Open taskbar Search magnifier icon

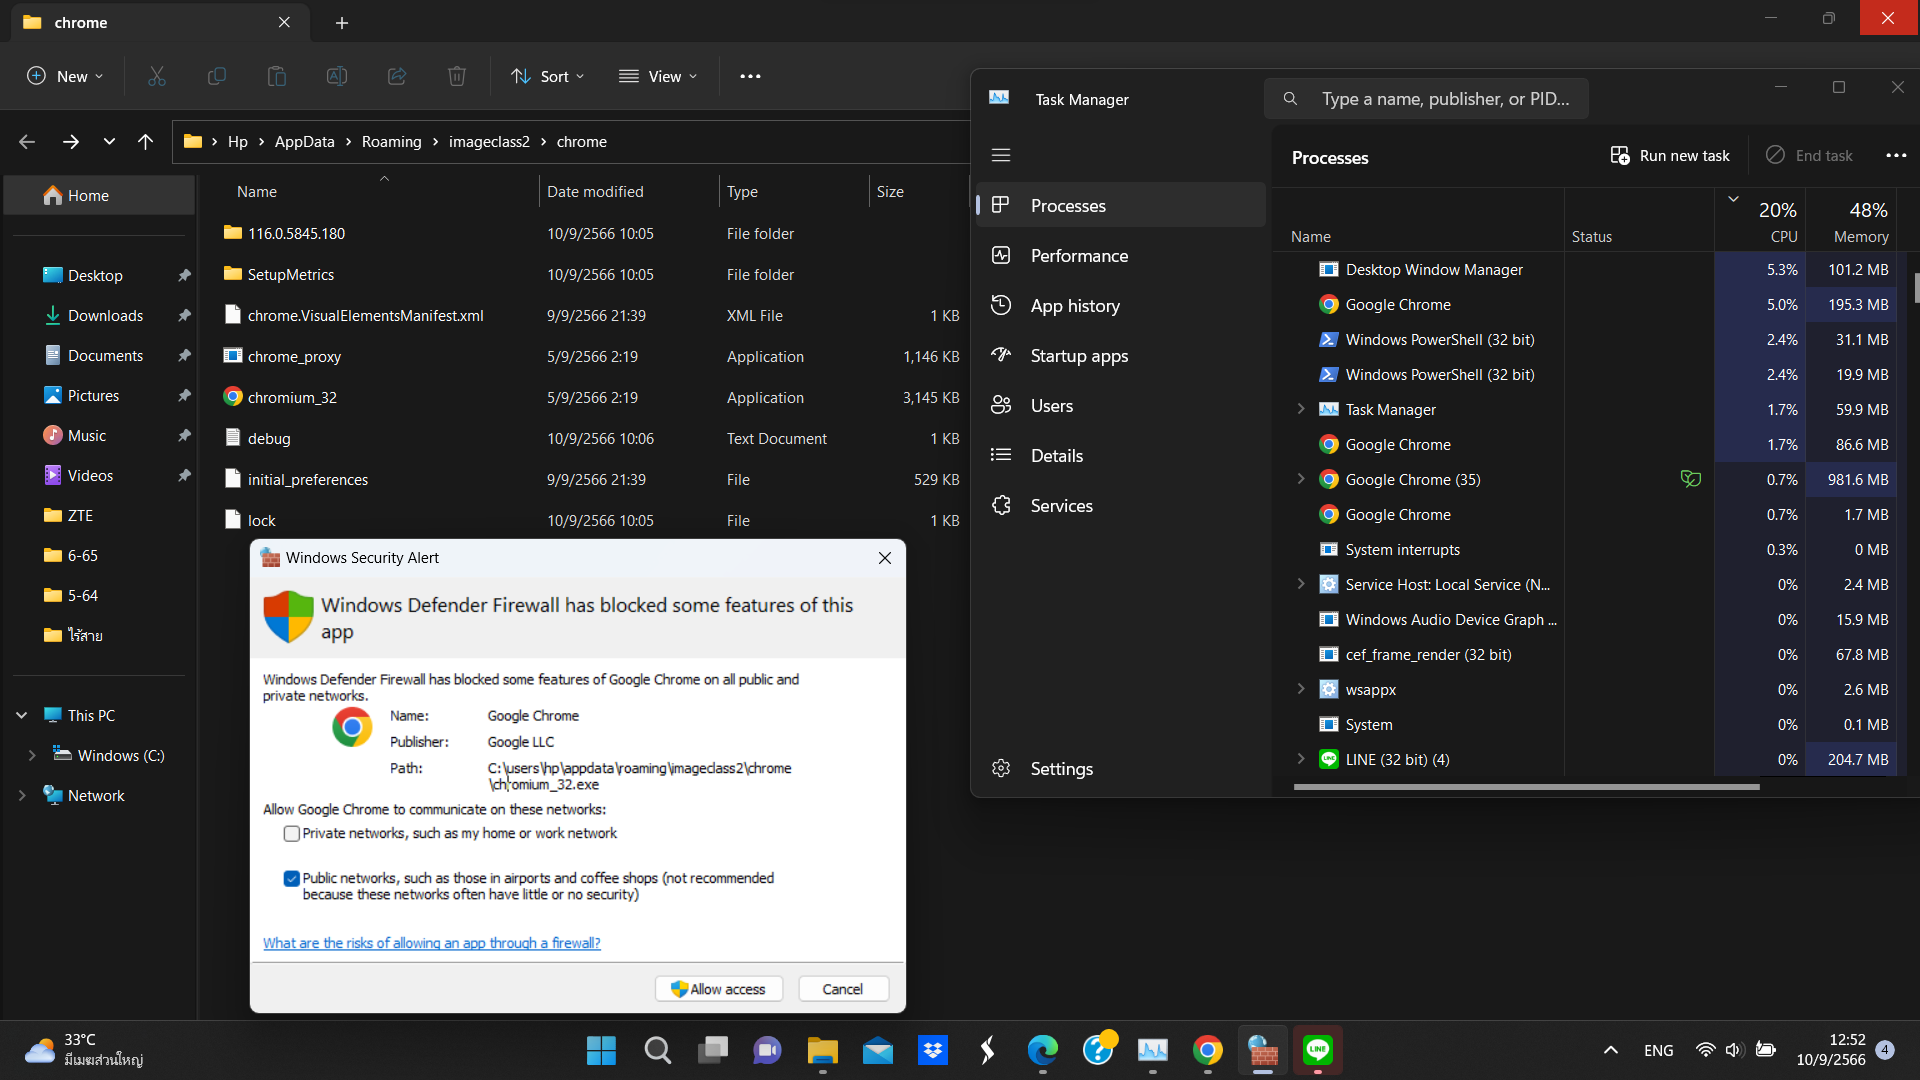pos(657,1050)
